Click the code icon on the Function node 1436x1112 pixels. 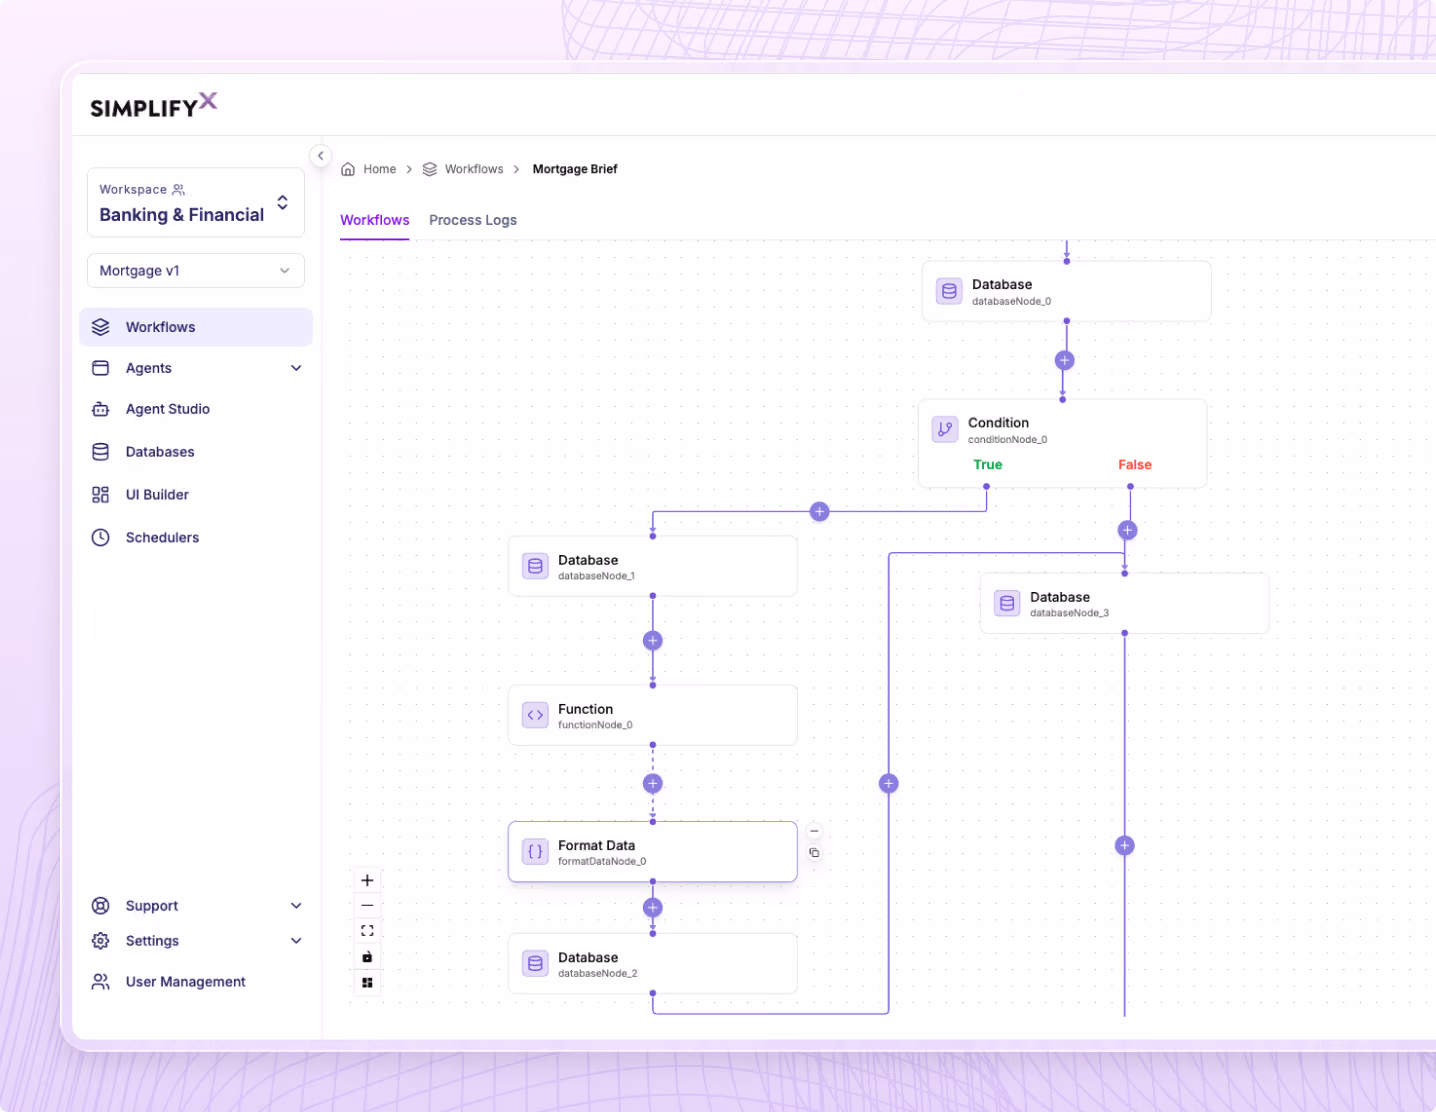click(x=535, y=715)
